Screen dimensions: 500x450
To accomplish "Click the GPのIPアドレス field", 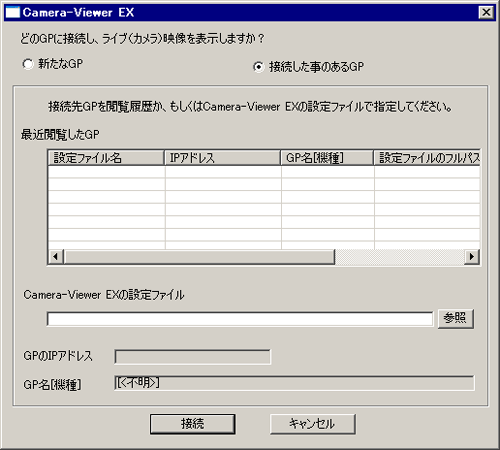I will point(192,357).
